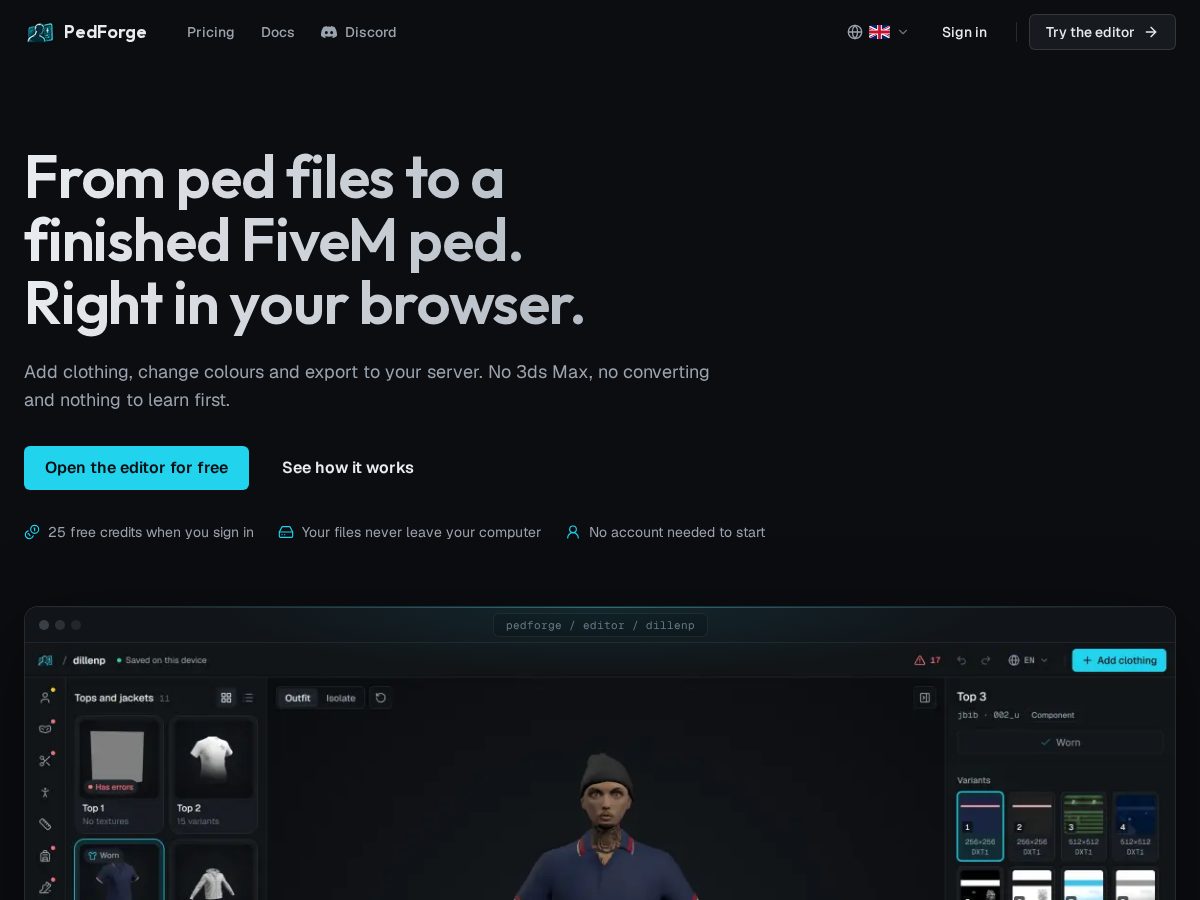The width and height of the screenshot is (1200, 900).
Task: Open the Docs page
Action: (x=278, y=32)
